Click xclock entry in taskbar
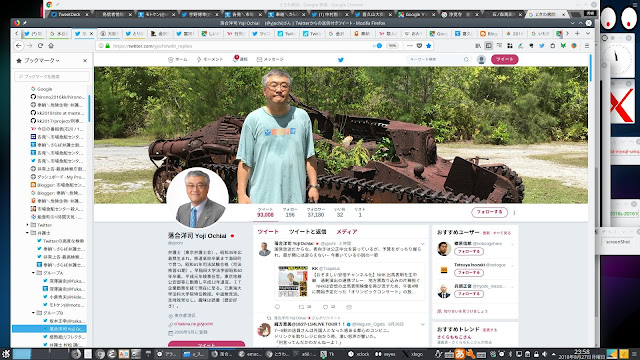Viewport: 640px width, 360px height. pyautogui.click(x=359, y=354)
